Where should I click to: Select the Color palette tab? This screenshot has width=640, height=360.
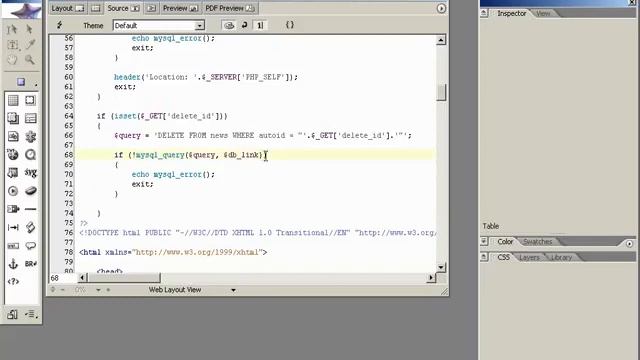point(505,242)
